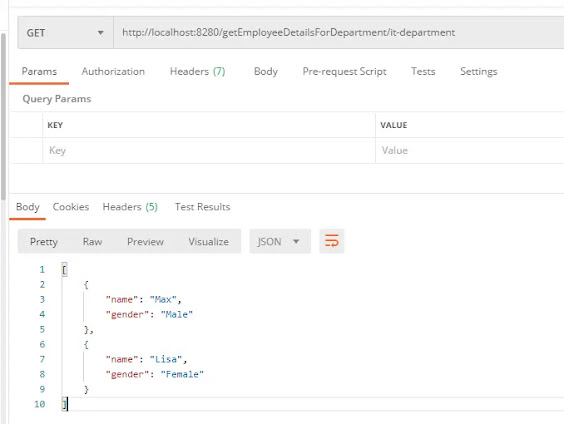Open the Pre-request Script tab
This screenshot has width=564, height=424.
point(344,71)
